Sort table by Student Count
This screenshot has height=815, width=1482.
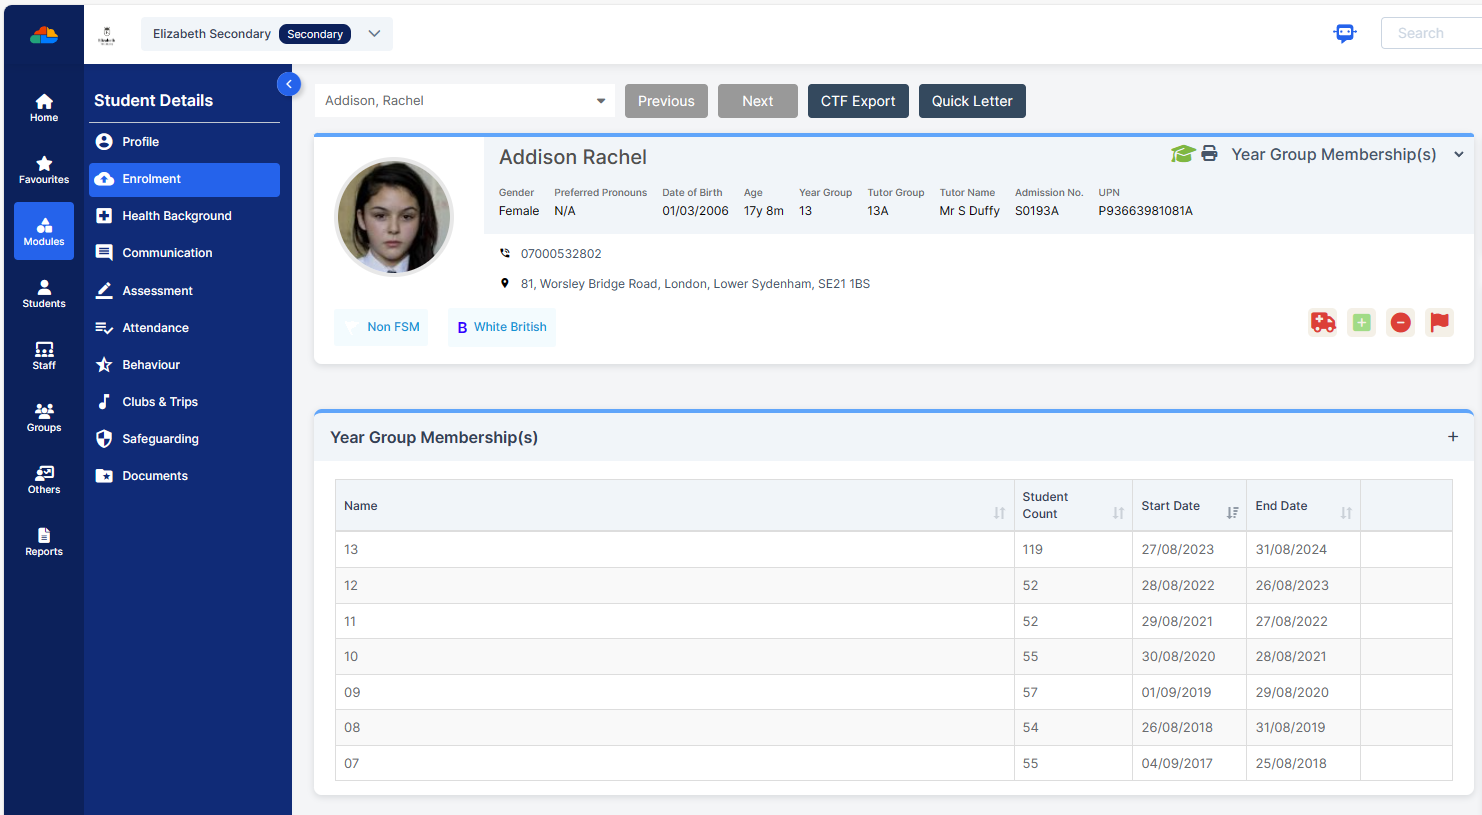click(1073, 506)
